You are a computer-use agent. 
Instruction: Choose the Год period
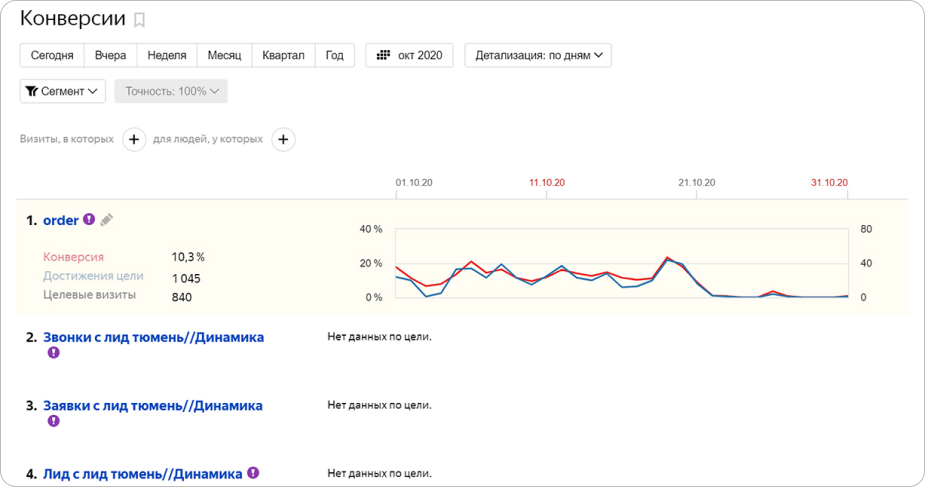click(x=335, y=55)
